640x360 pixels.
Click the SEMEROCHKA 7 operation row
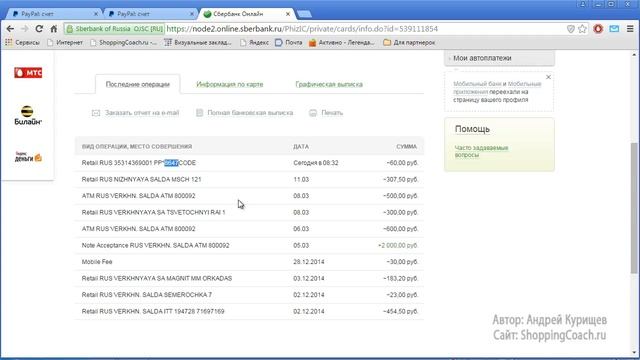pos(249,295)
